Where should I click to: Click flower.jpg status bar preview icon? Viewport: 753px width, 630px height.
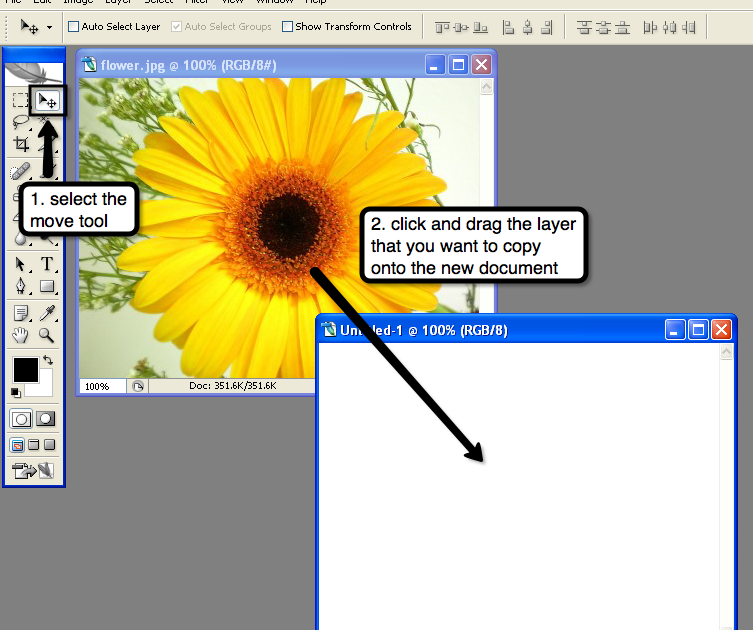[x=138, y=386]
